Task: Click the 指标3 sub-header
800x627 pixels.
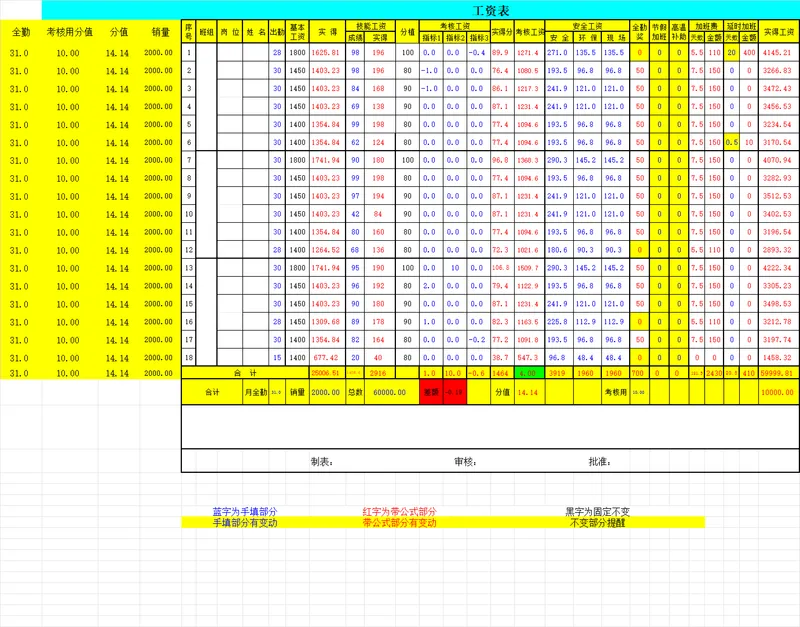Action: [x=479, y=38]
